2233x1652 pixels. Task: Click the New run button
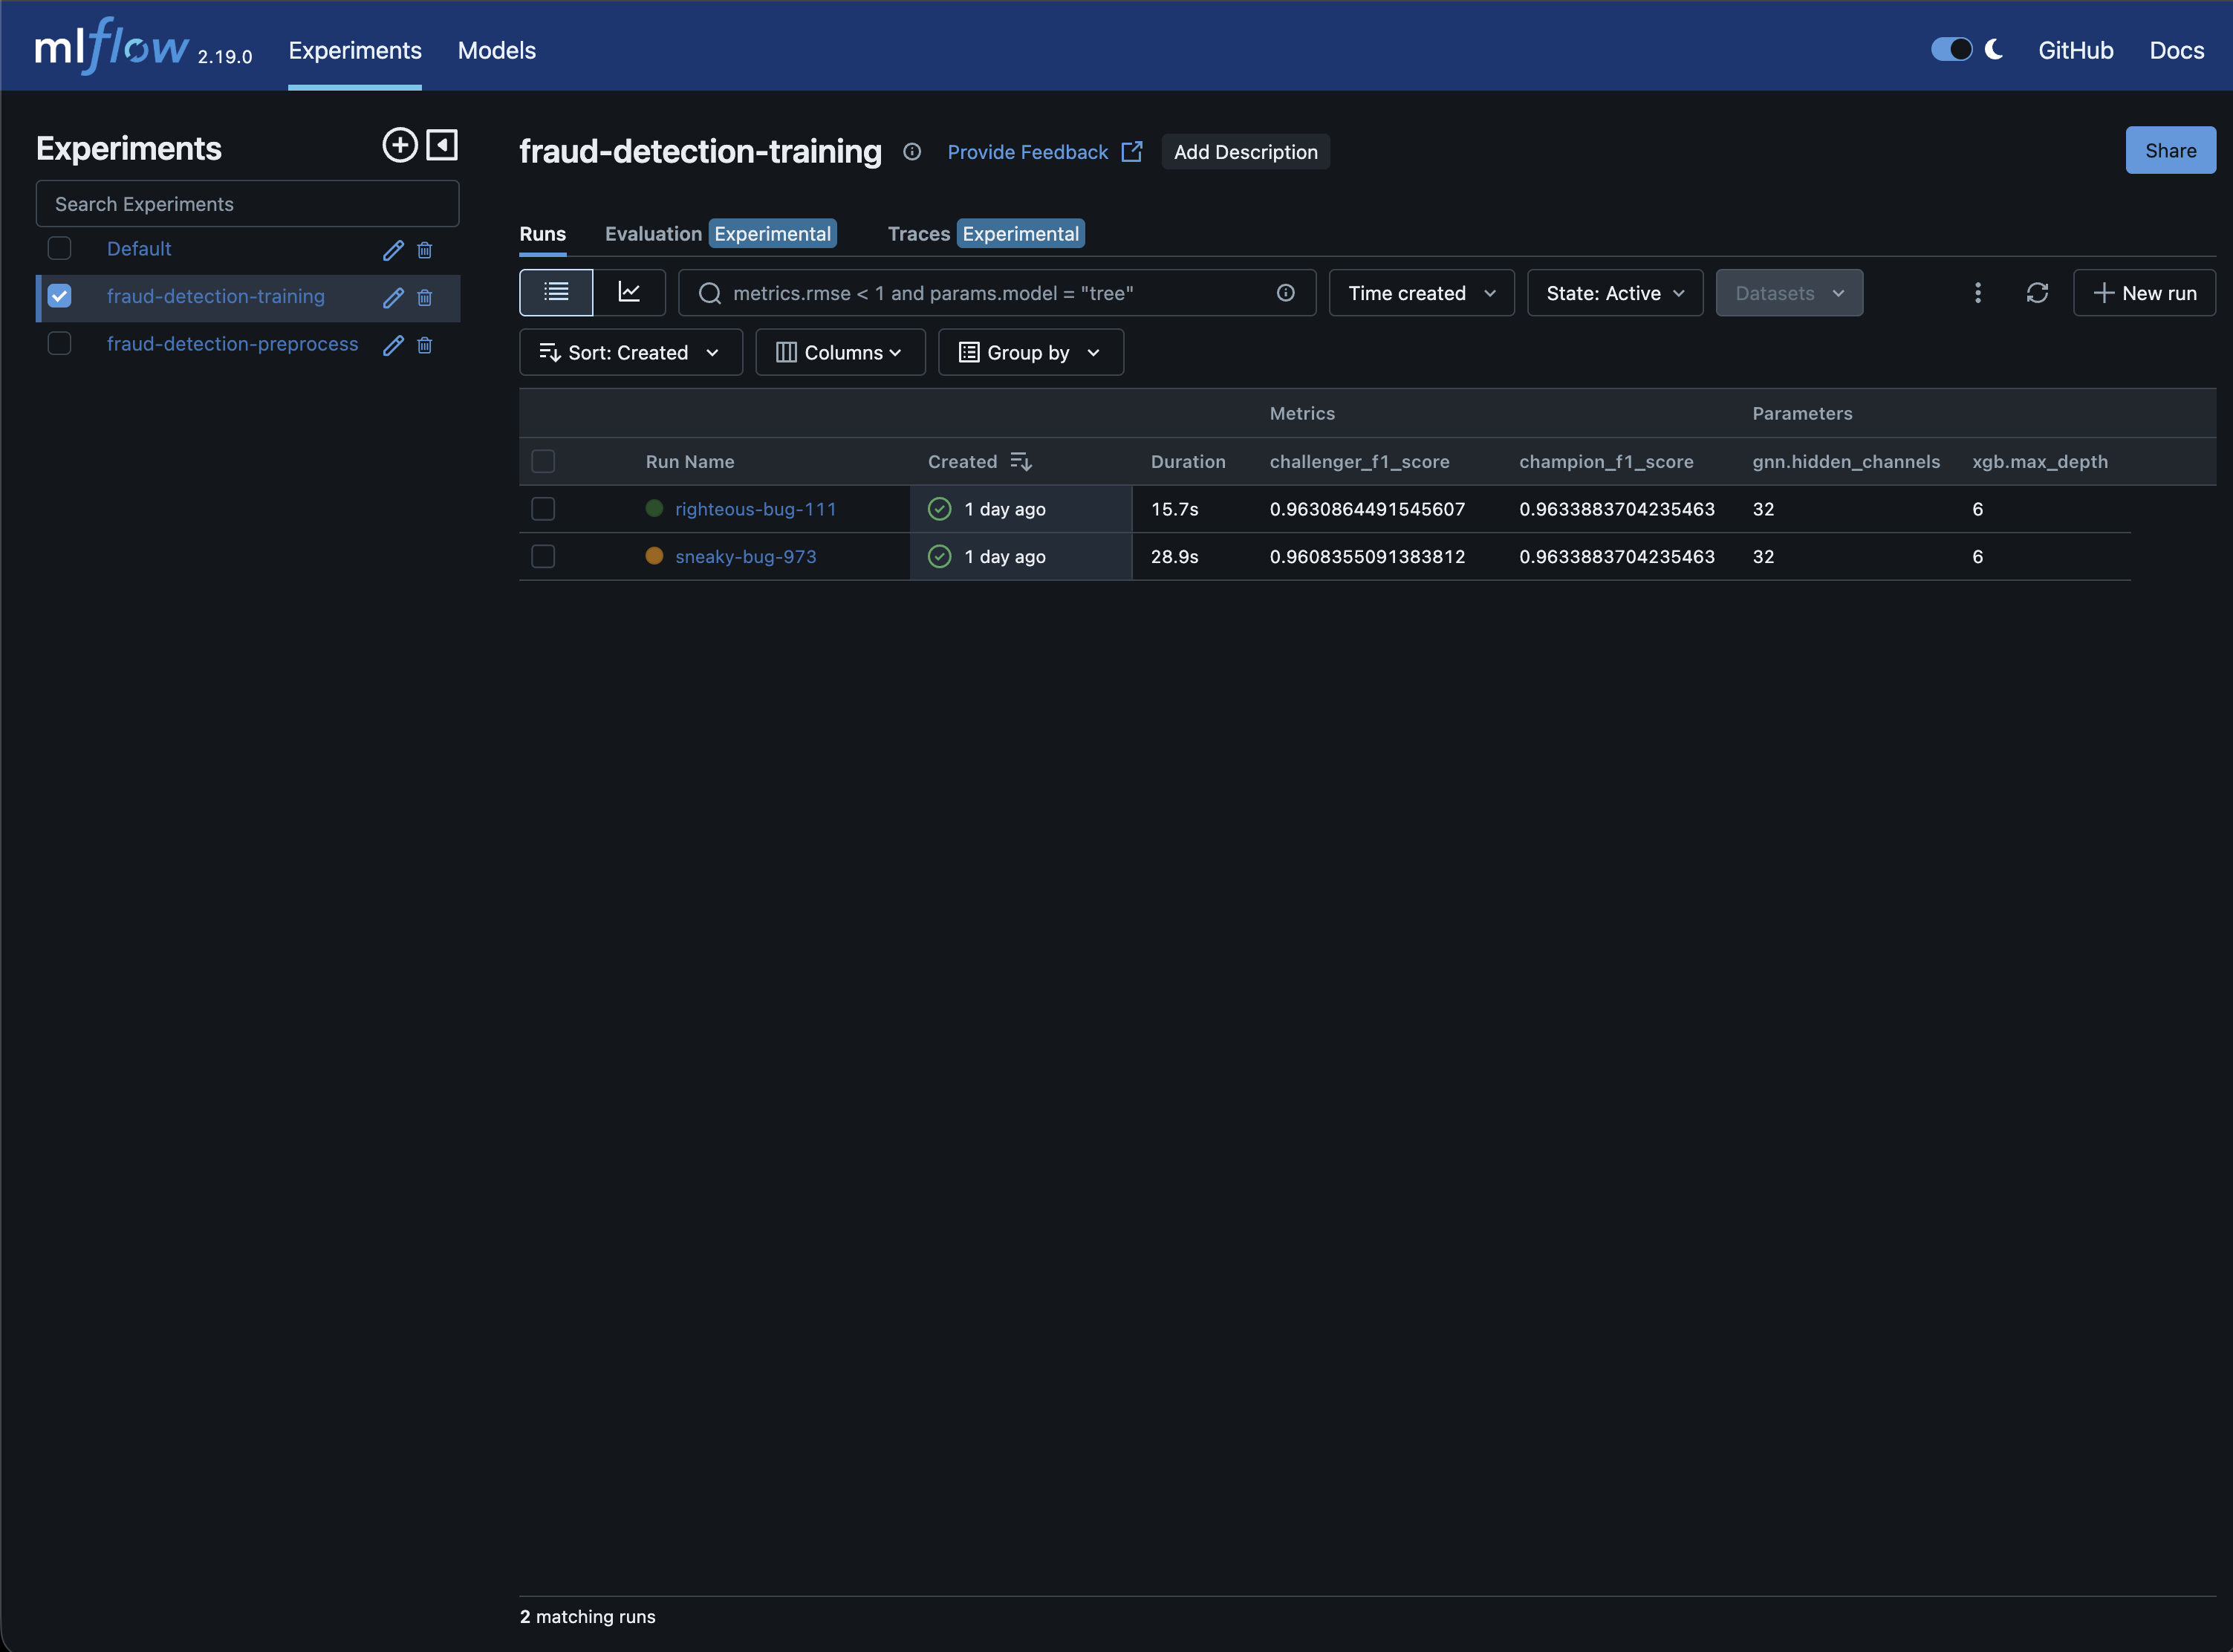pyautogui.click(x=2144, y=293)
